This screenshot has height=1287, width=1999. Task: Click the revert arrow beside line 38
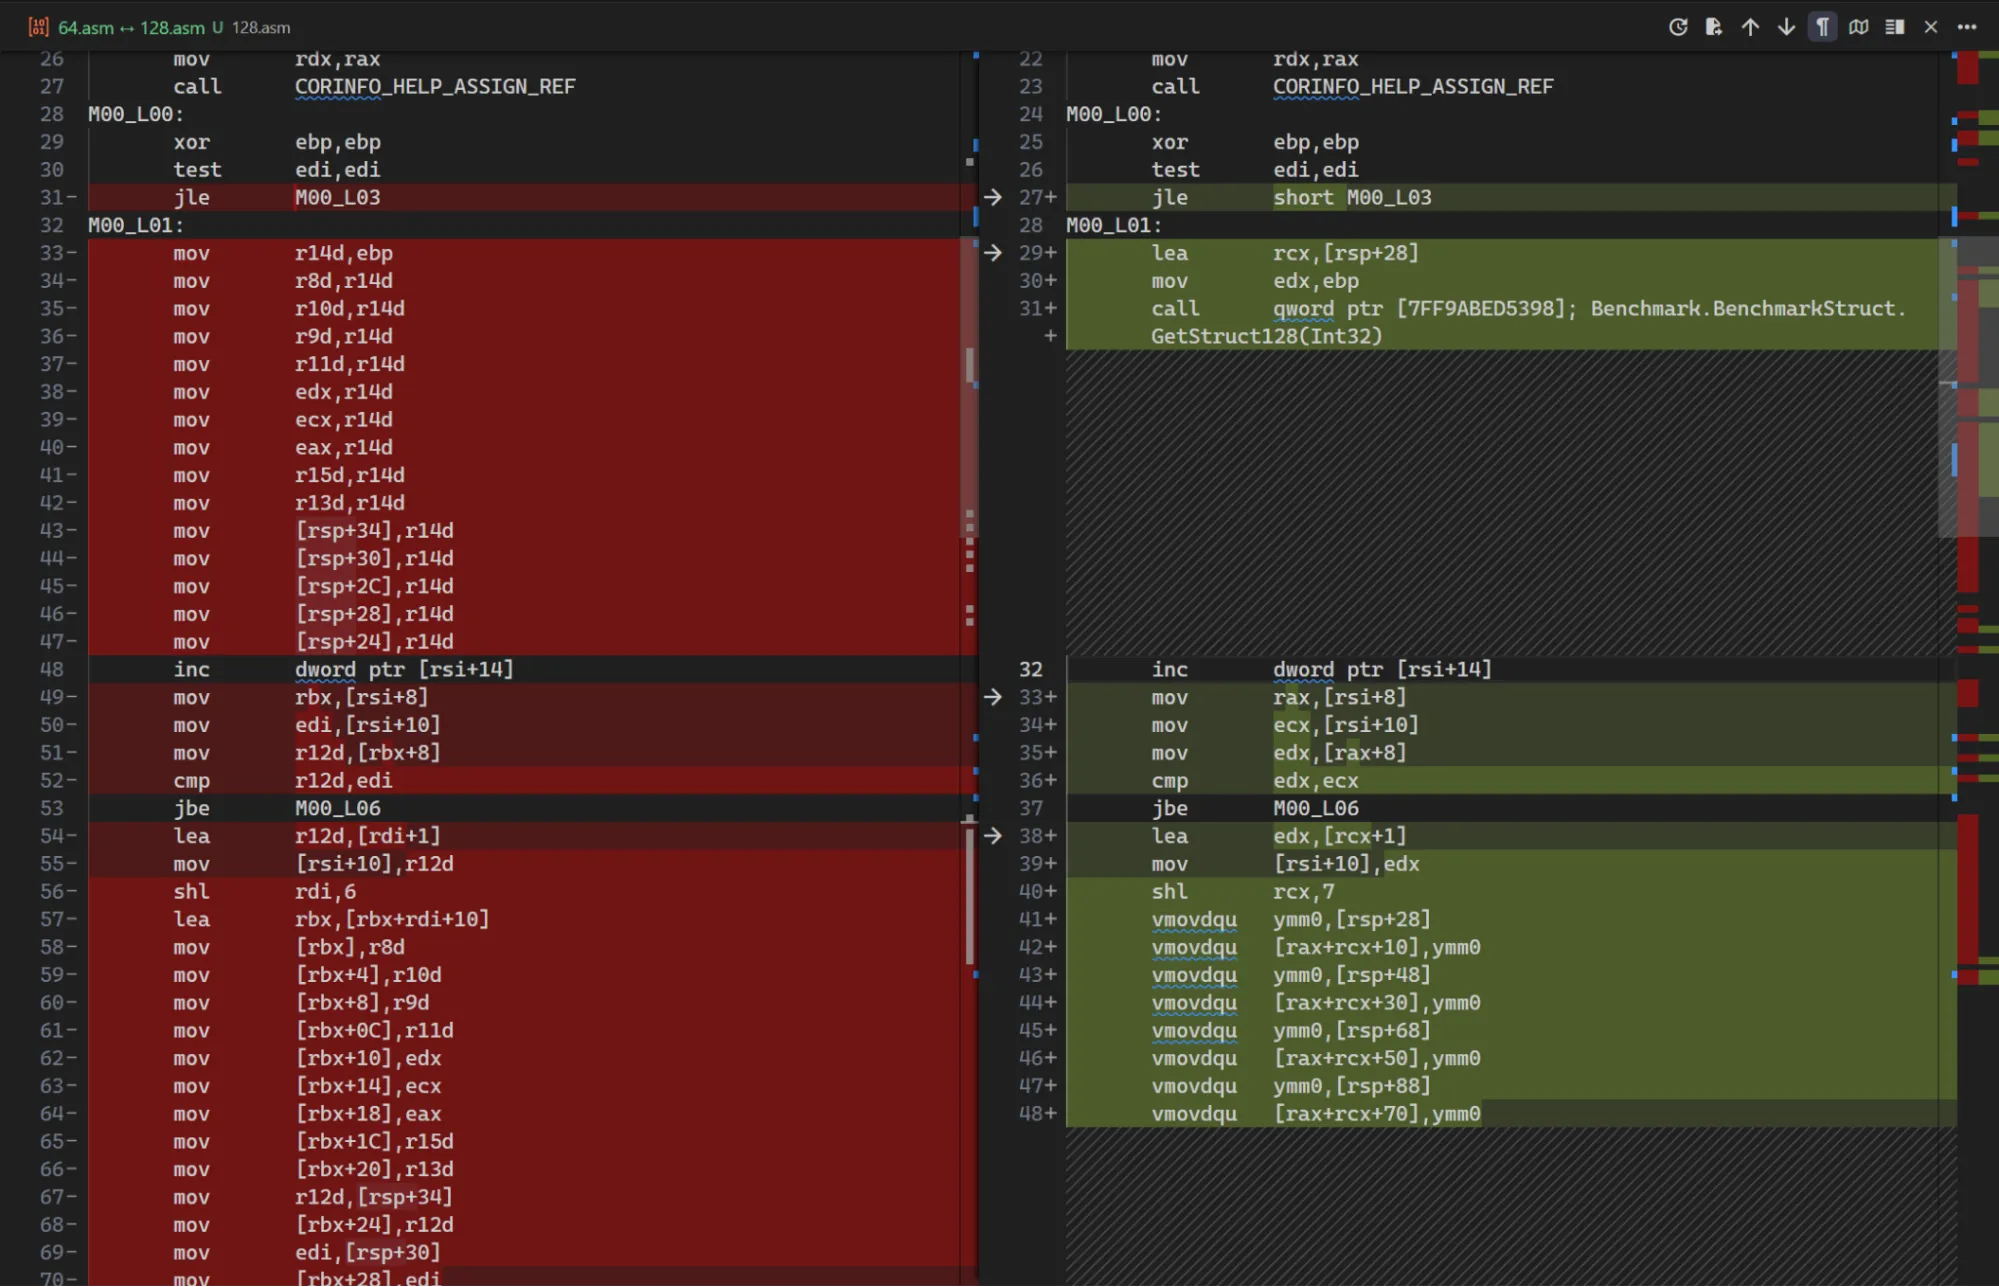(991, 836)
